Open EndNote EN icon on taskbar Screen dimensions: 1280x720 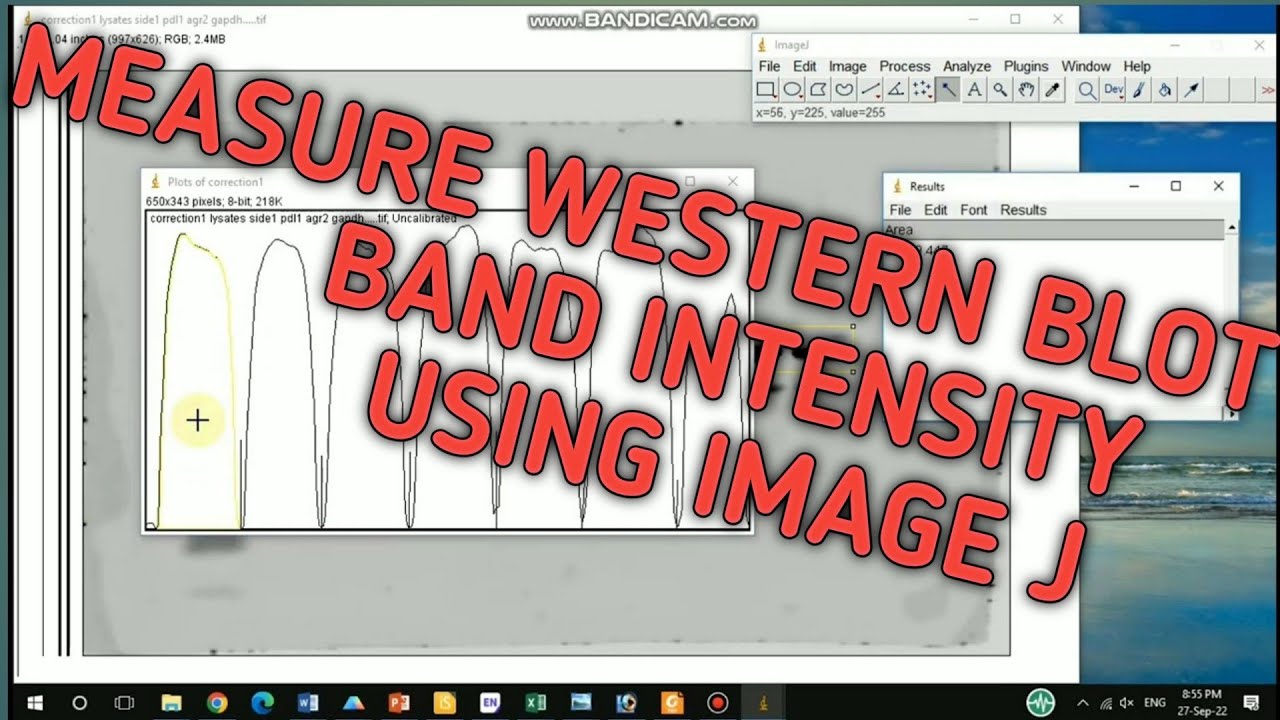[x=490, y=702]
